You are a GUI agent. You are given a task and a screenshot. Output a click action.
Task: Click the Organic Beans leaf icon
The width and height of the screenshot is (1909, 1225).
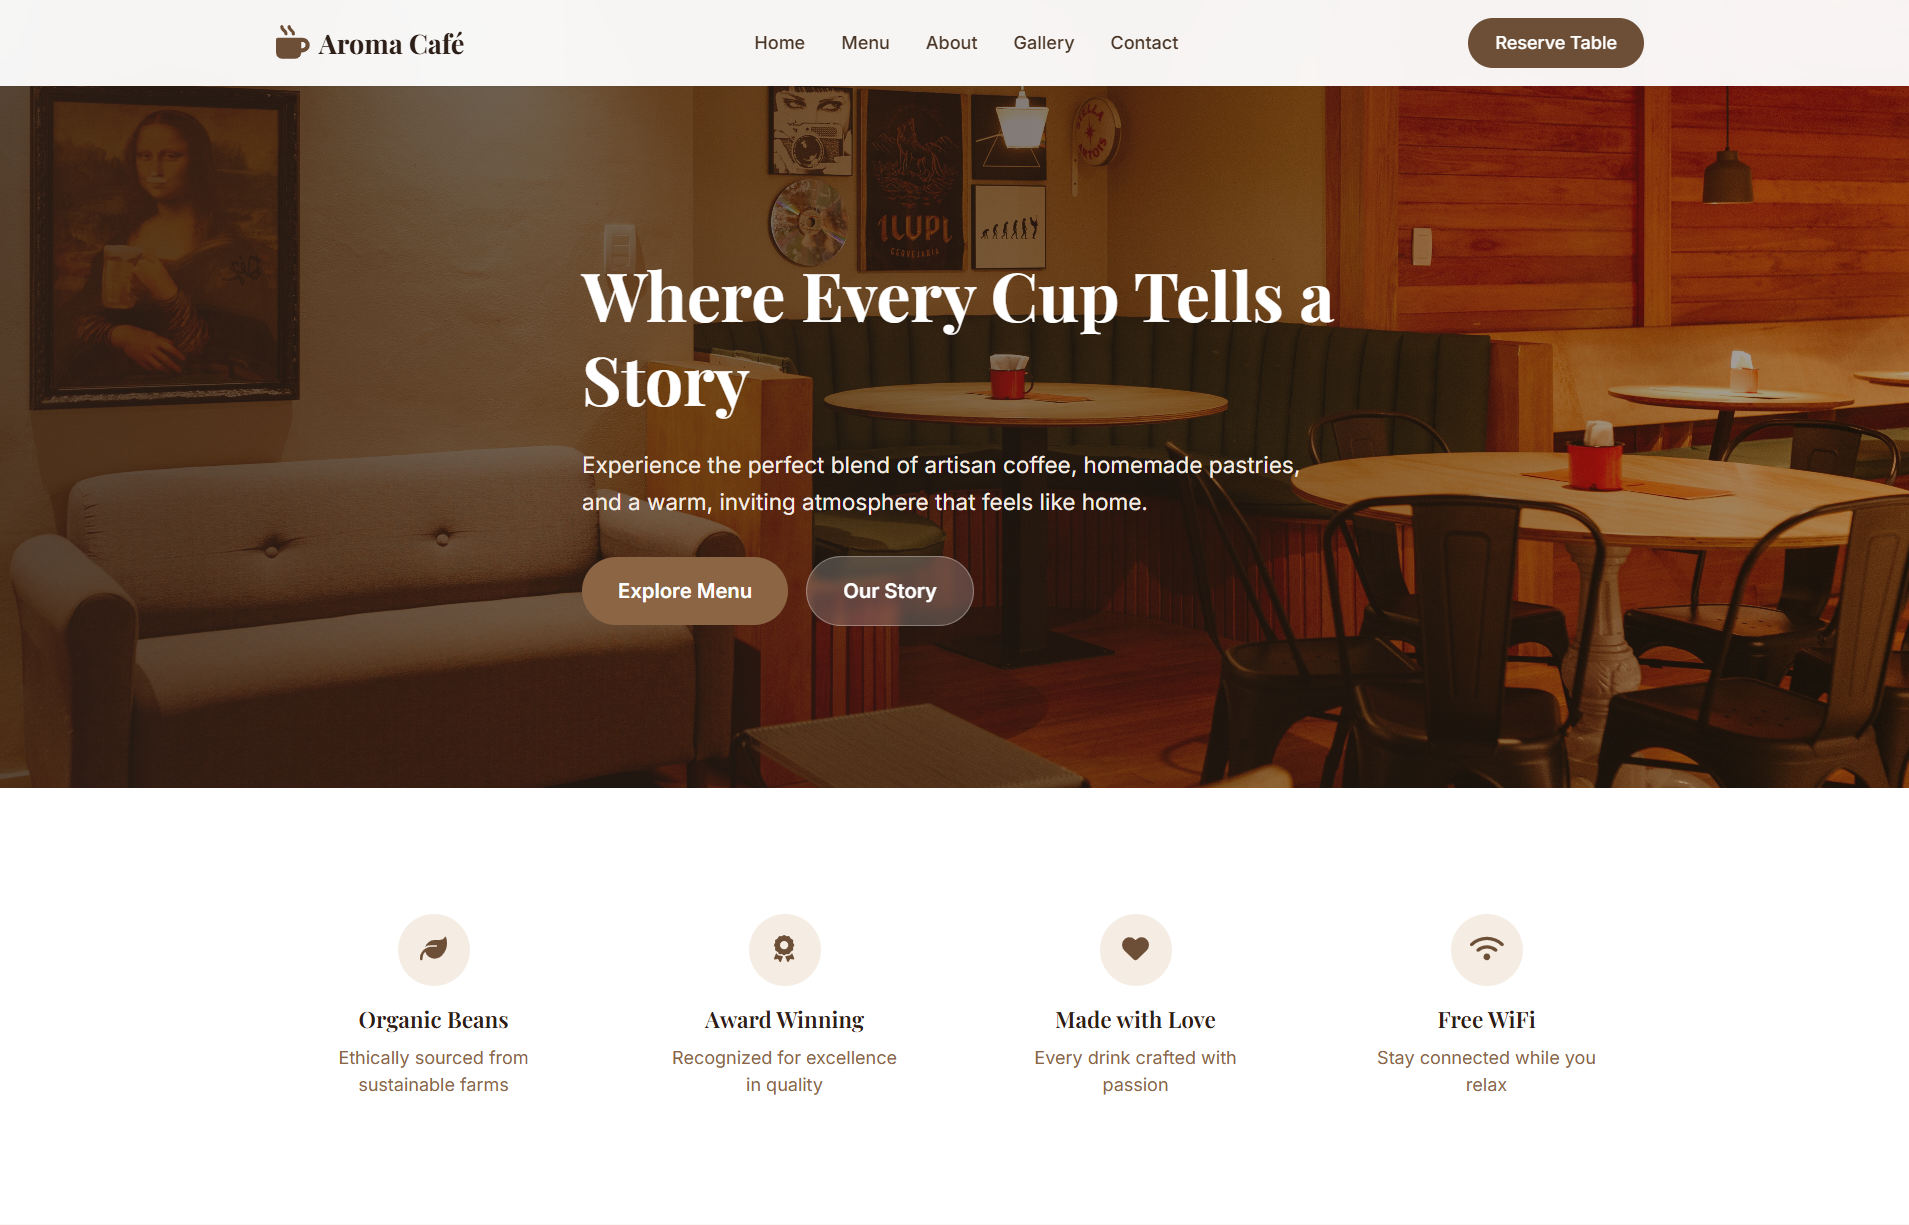434,949
